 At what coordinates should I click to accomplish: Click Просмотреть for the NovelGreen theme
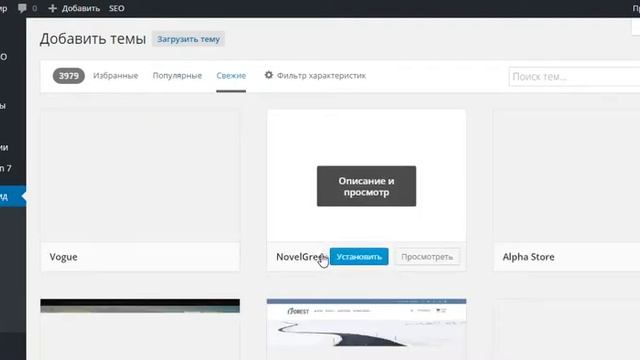[427, 257]
